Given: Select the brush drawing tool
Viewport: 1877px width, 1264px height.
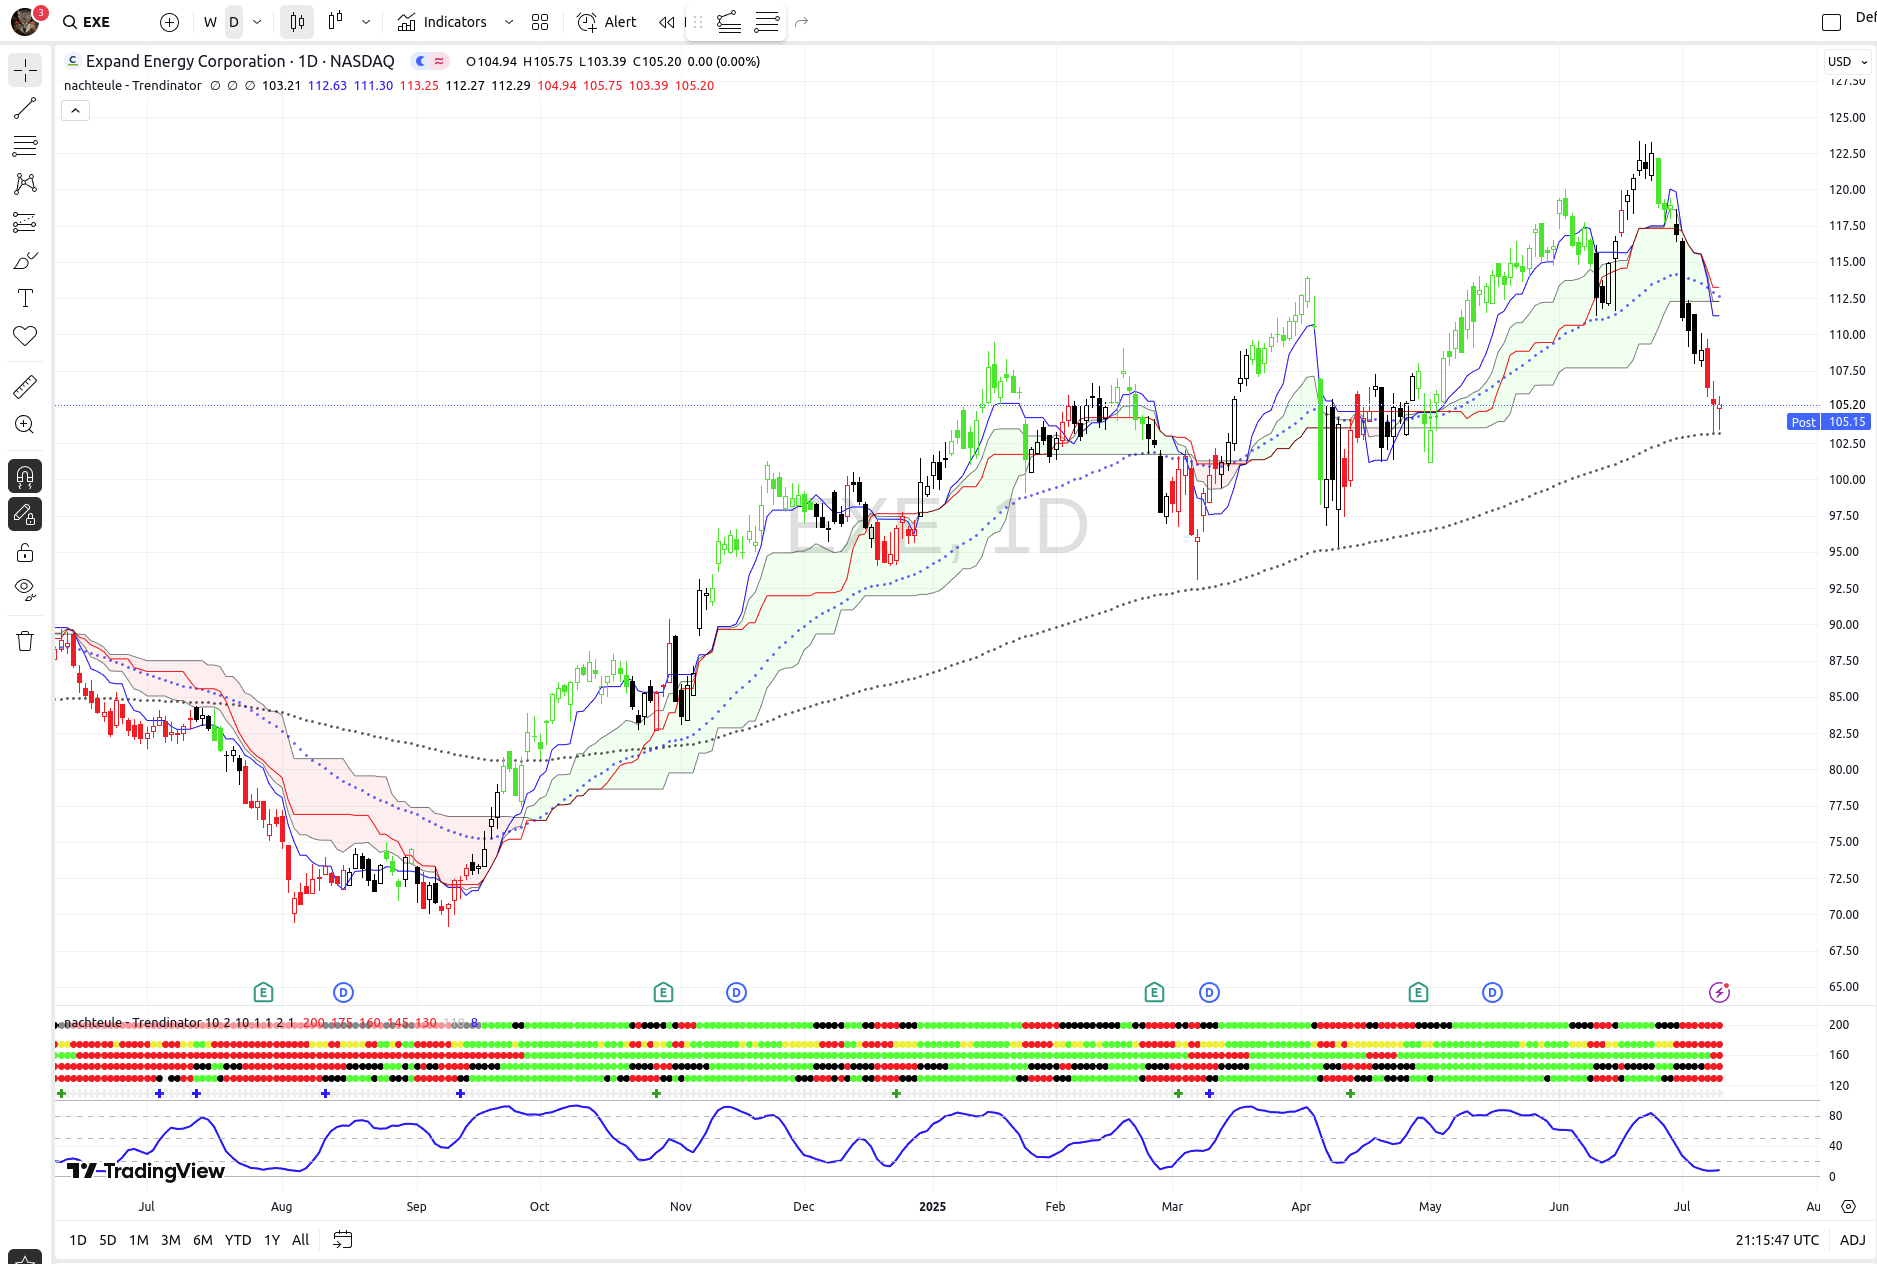Looking at the screenshot, I should pos(25,261).
